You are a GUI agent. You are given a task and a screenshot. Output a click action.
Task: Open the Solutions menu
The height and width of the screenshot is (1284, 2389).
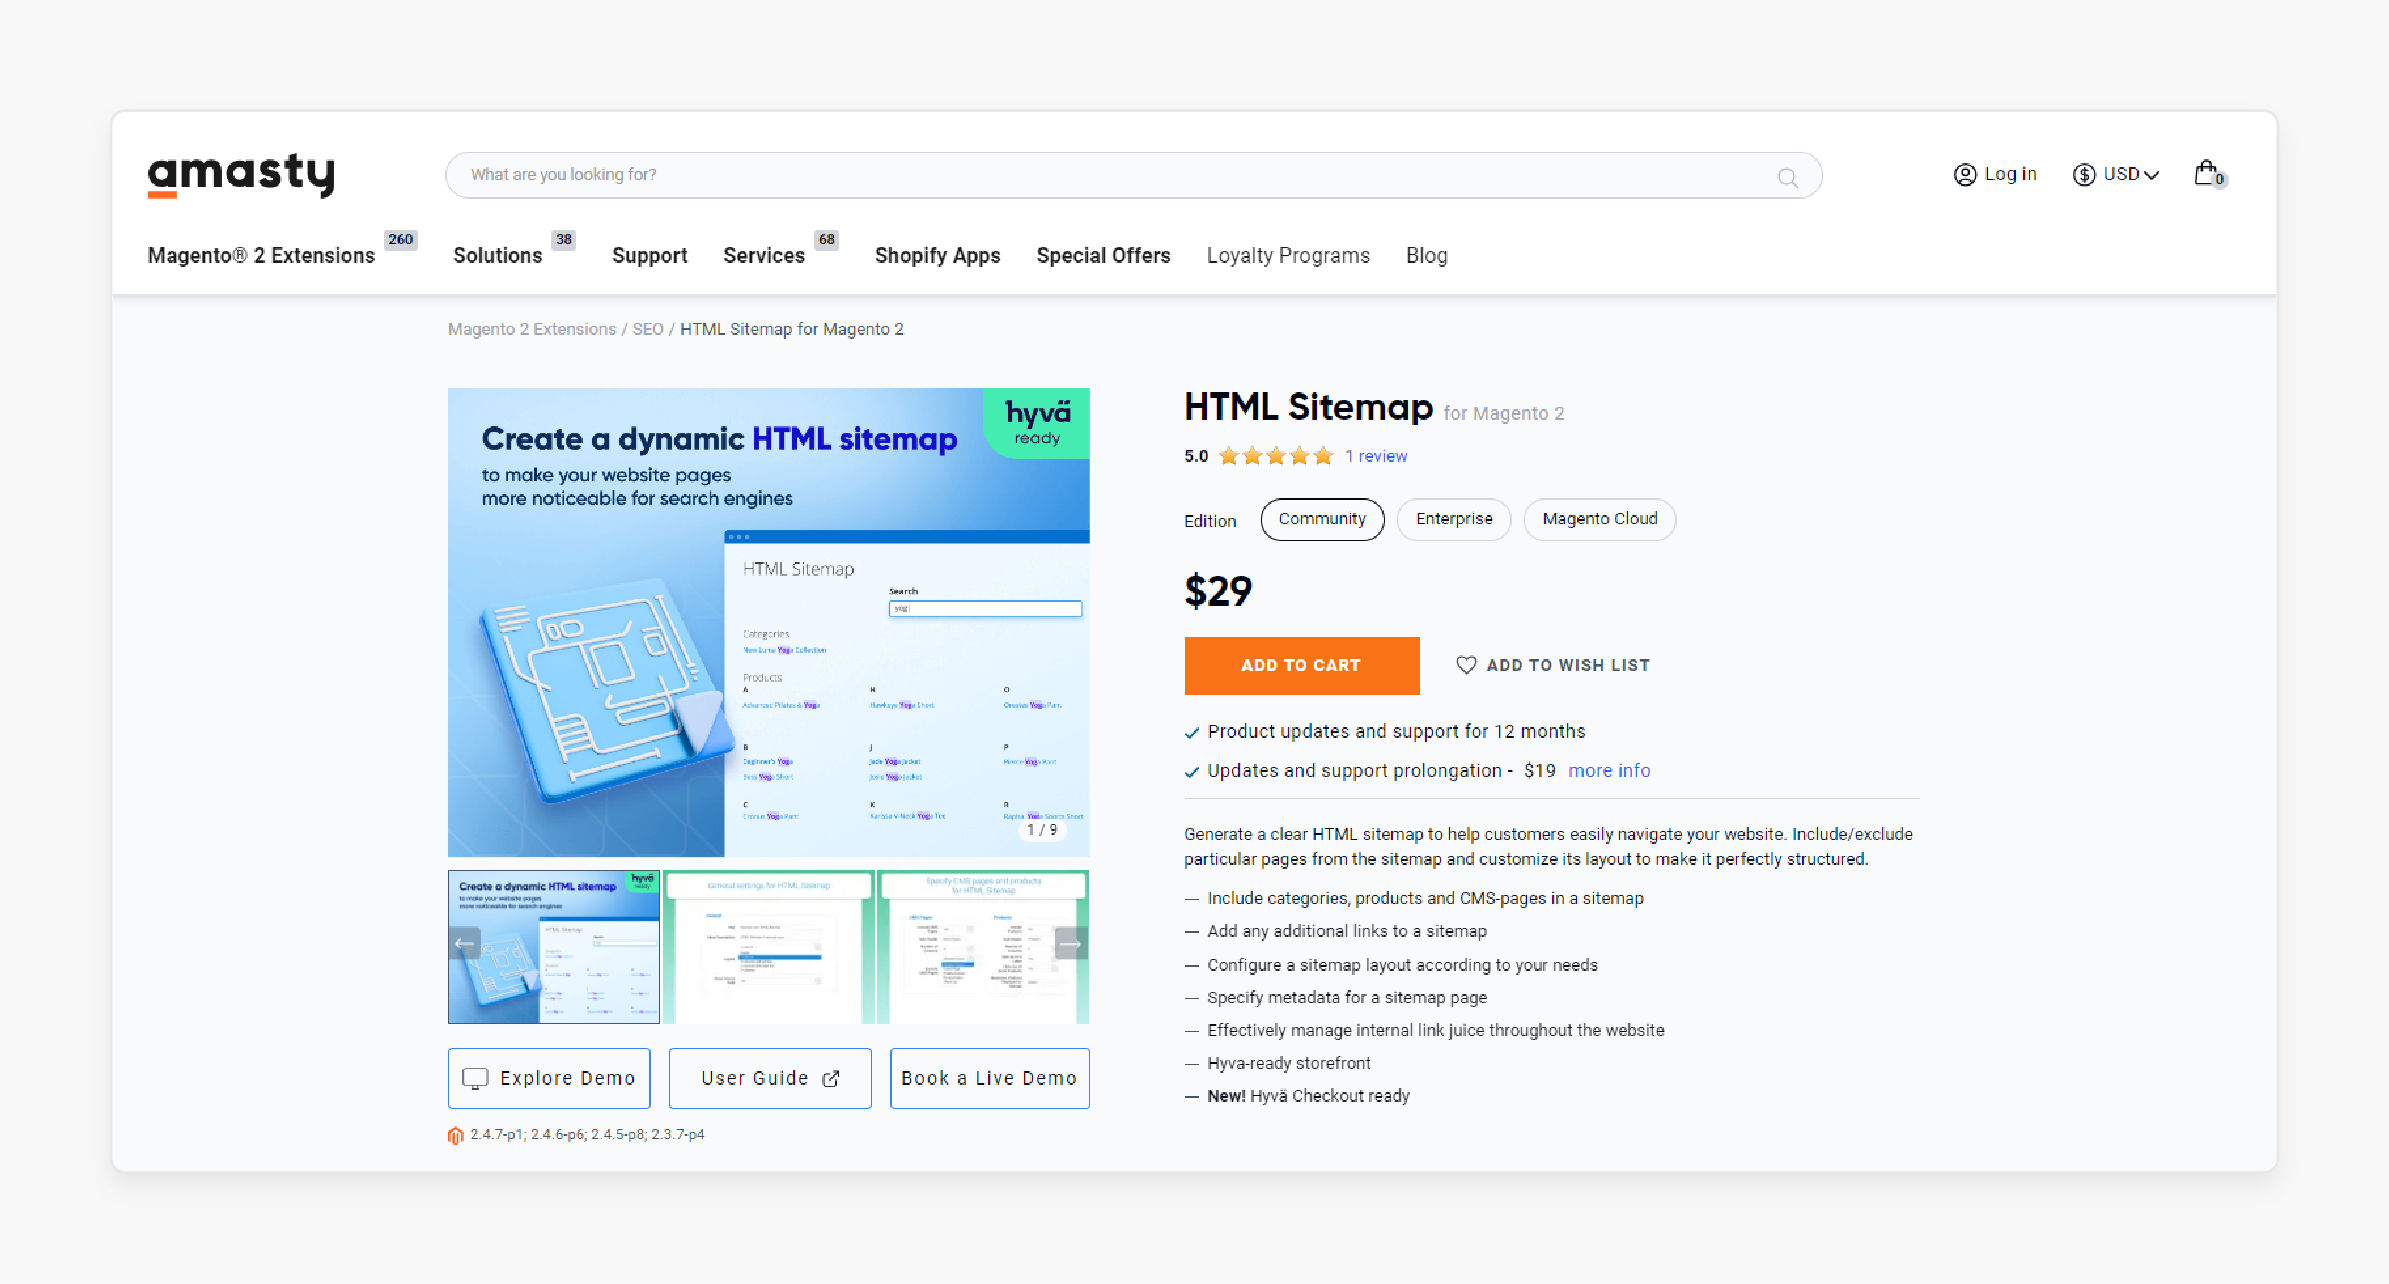(497, 256)
